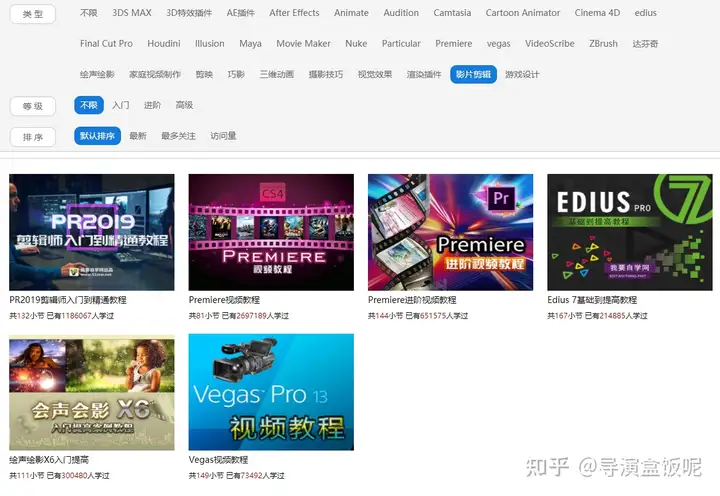720x496 pixels.
Task: Filter courses by vegas
Action: click(x=499, y=44)
